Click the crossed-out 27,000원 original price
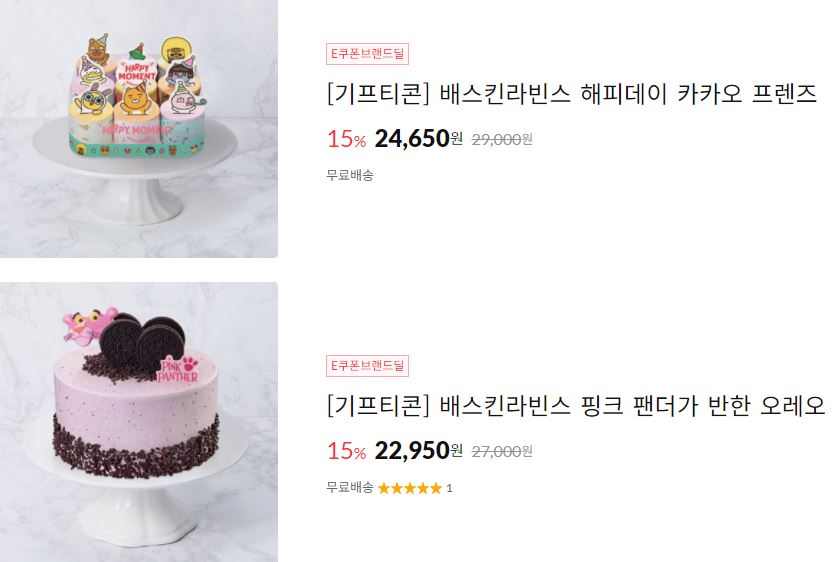The width and height of the screenshot is (839, 562). click(x=502, y=452)
